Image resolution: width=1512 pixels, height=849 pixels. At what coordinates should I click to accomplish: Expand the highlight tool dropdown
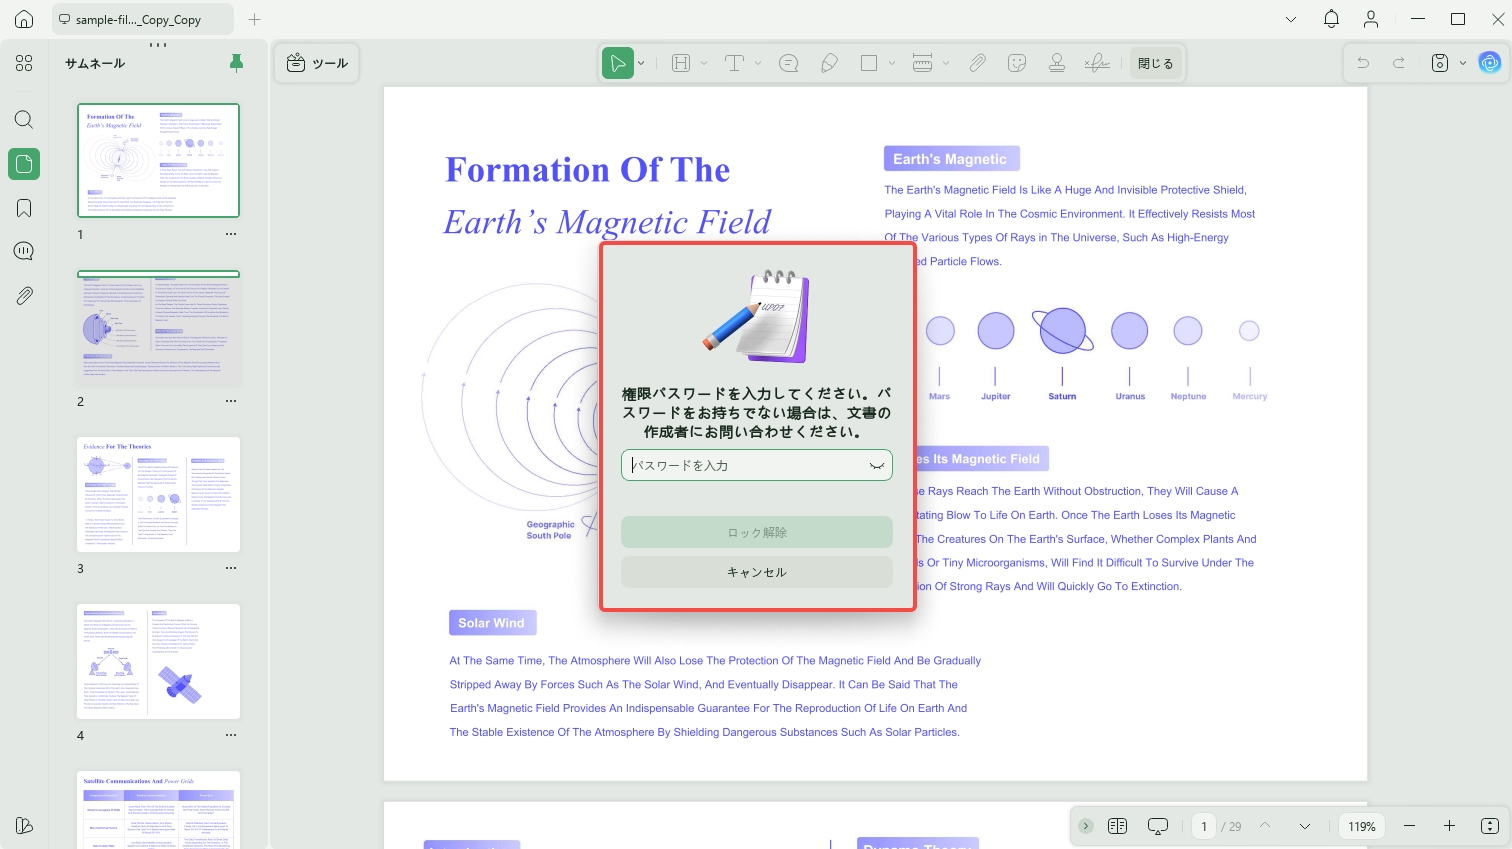704,63
